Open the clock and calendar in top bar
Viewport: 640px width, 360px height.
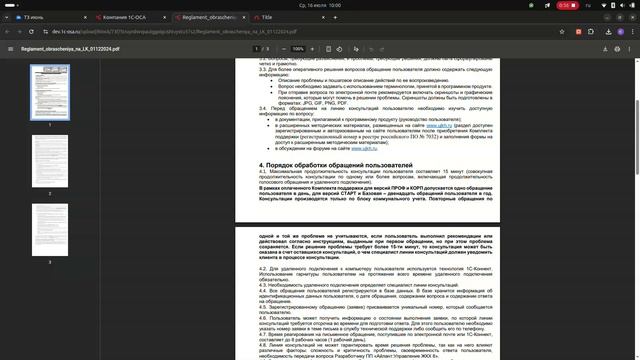tap(320, 5)
